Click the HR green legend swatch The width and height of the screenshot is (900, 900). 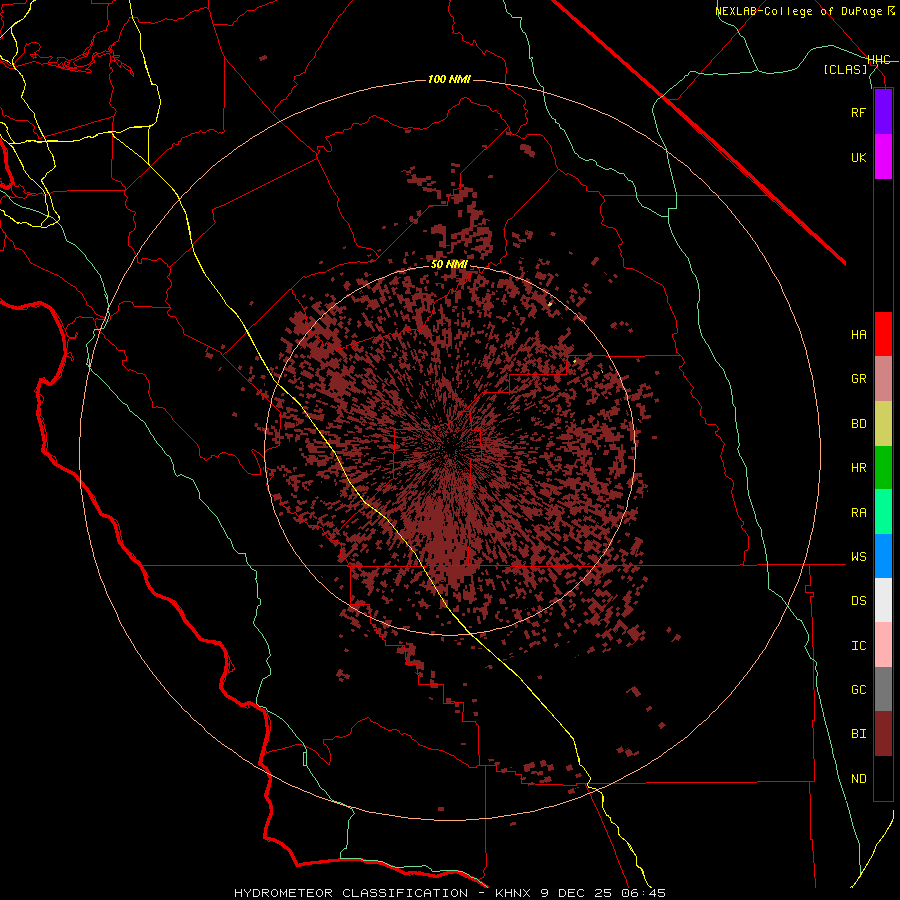pos(883,468)
